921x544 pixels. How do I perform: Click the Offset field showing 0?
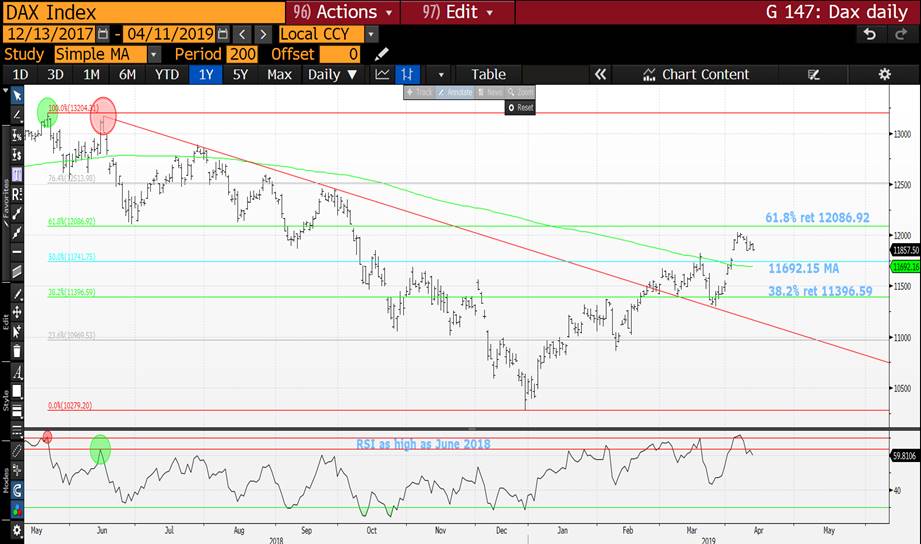click(x=340, y=55)
